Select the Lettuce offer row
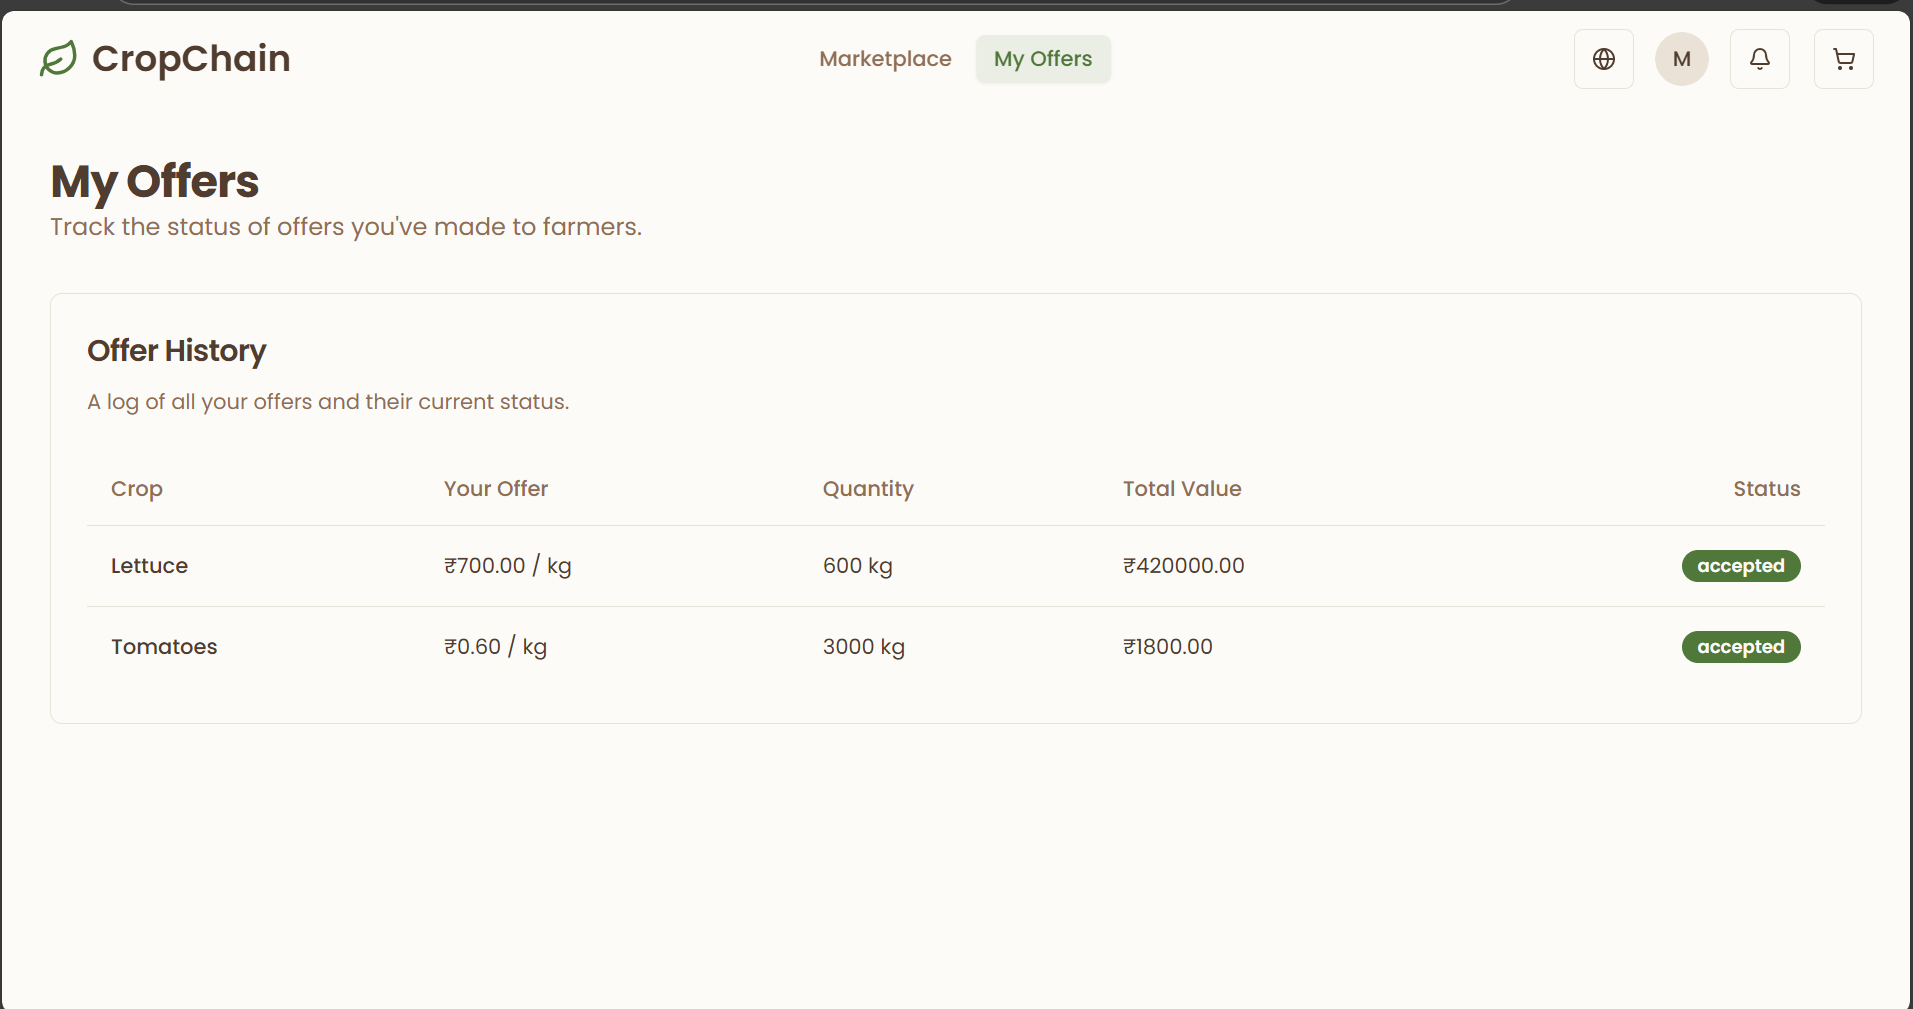The width and height of the screenshot is (1913, 1009). [x=149, y=566]
